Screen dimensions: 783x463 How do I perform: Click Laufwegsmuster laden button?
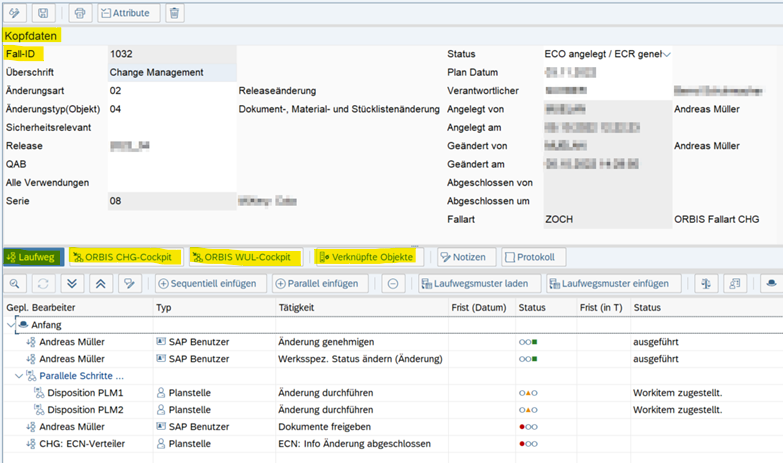(x=480, y=284)
